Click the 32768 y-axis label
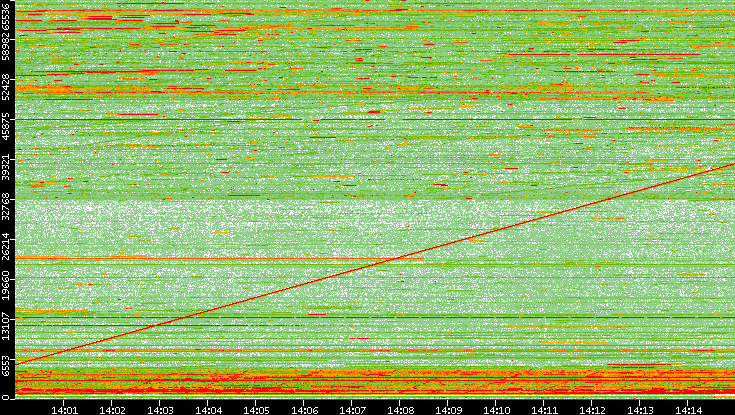Image resolution: width=735 pixels, height=415 pixels. (x=6, y=206)
